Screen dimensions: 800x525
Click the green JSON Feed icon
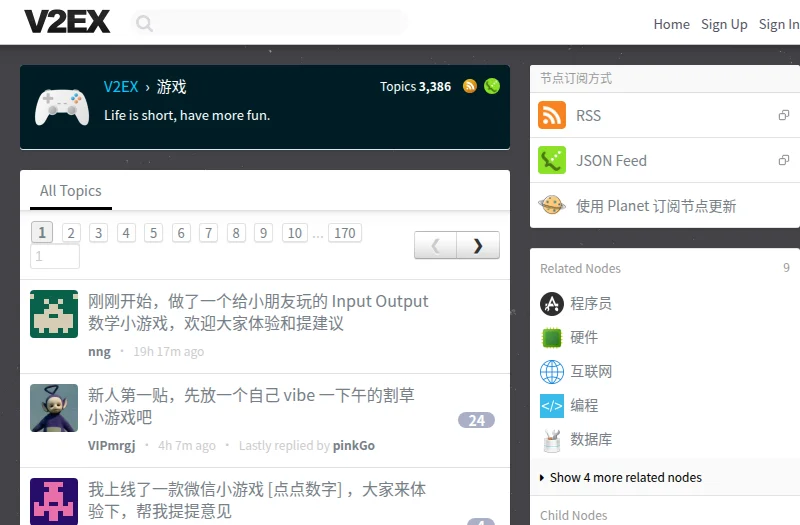pos(552,160)
